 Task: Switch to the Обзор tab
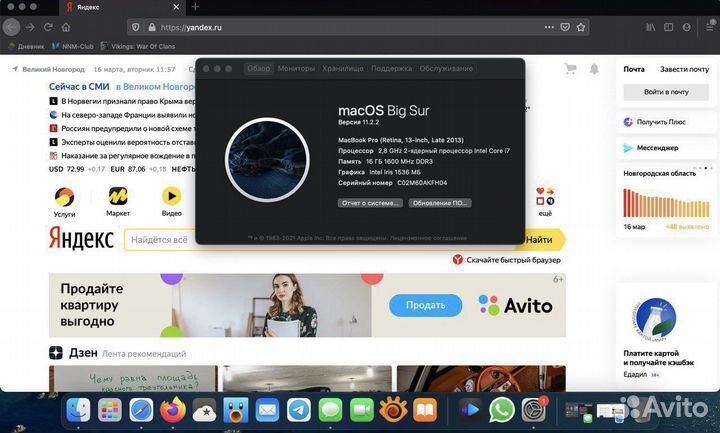click(259, 68)
